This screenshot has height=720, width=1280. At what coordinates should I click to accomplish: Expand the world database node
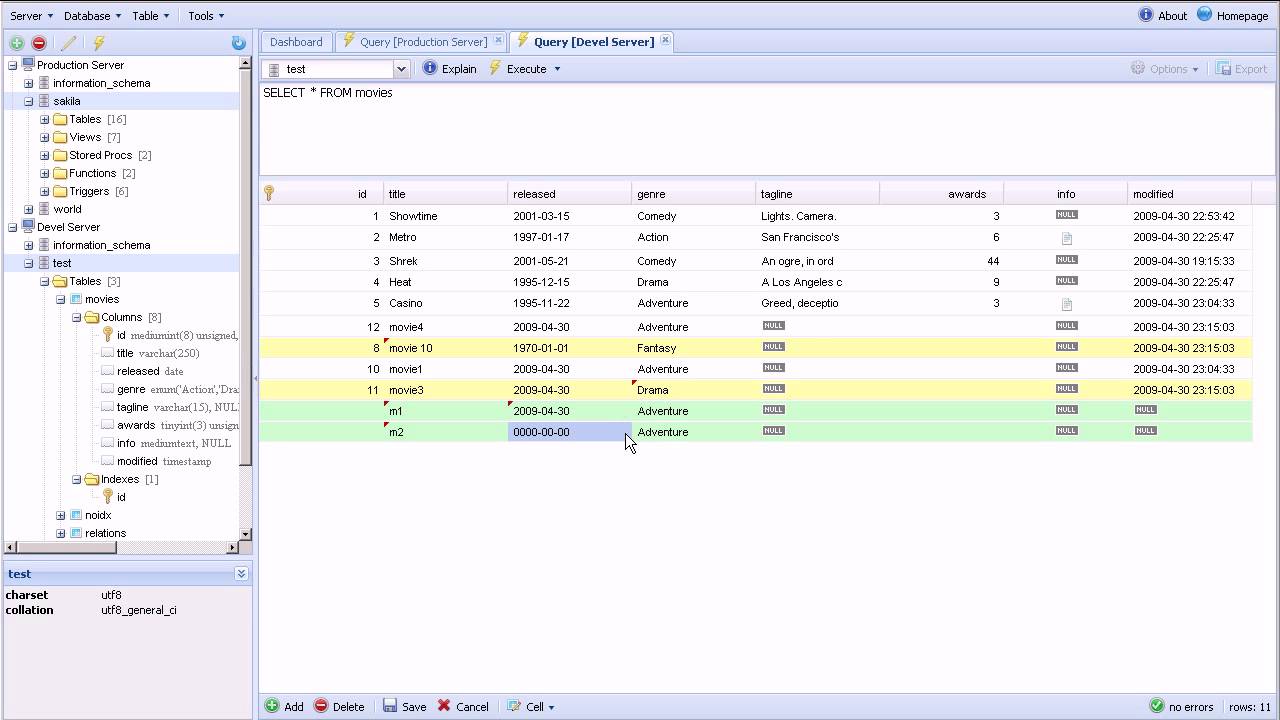28,209
